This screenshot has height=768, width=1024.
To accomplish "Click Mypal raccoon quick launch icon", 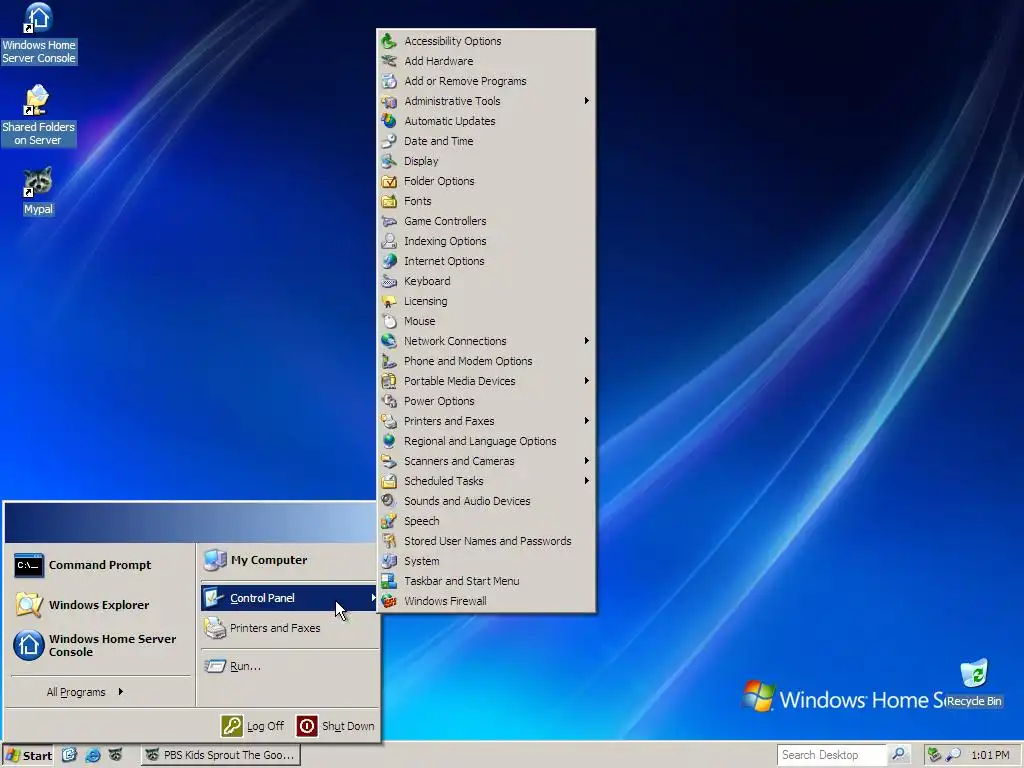I will (x=116, y=755).
